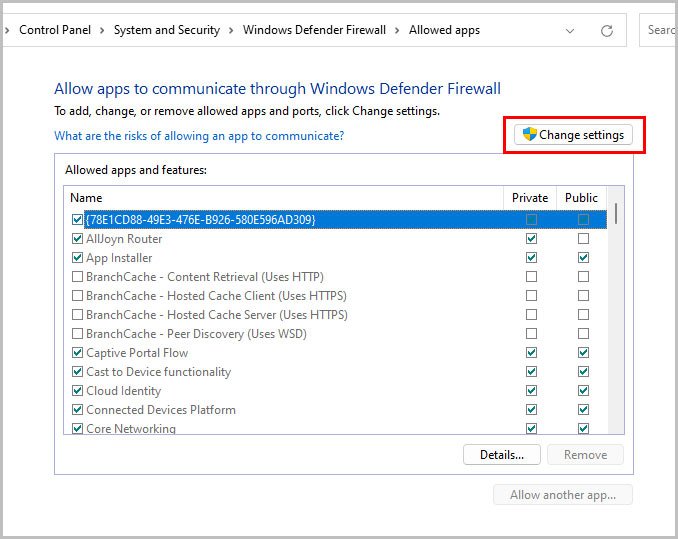Open the risks of allowing an app link

199,136
